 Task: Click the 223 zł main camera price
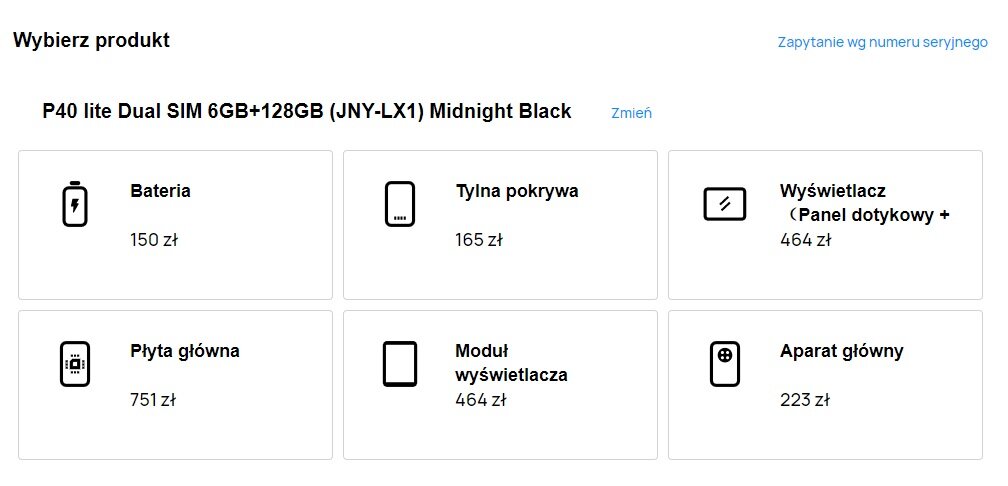(804, 400)
